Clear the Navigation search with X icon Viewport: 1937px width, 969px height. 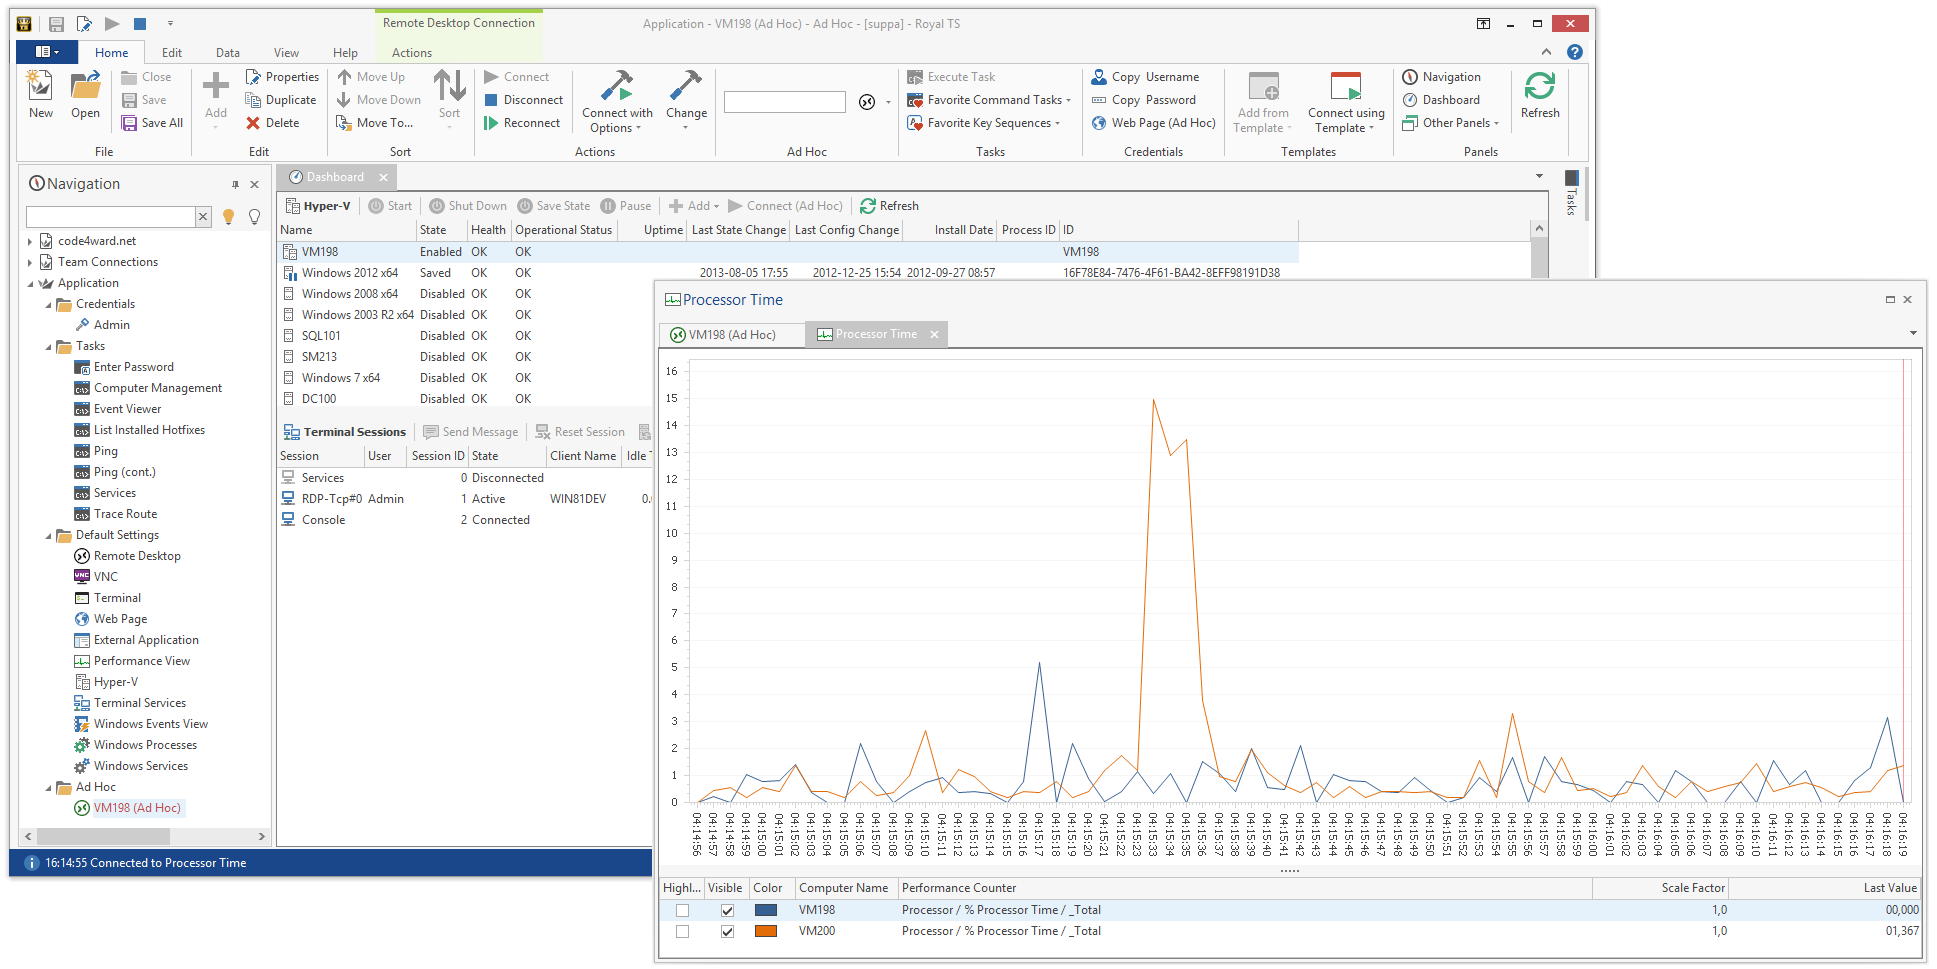click(x=203, y=217)
